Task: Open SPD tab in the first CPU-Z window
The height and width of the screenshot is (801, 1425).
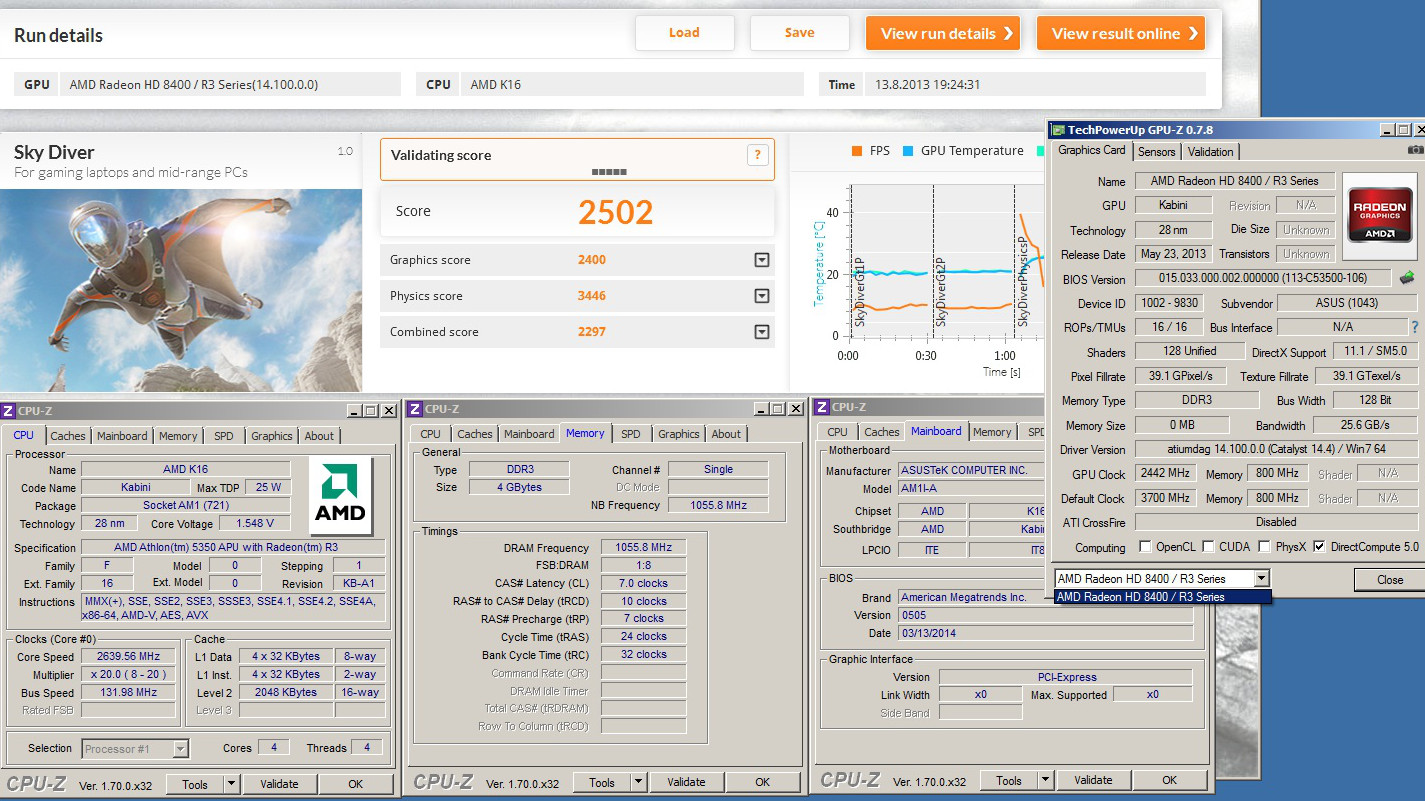Action: click(224, 436)
